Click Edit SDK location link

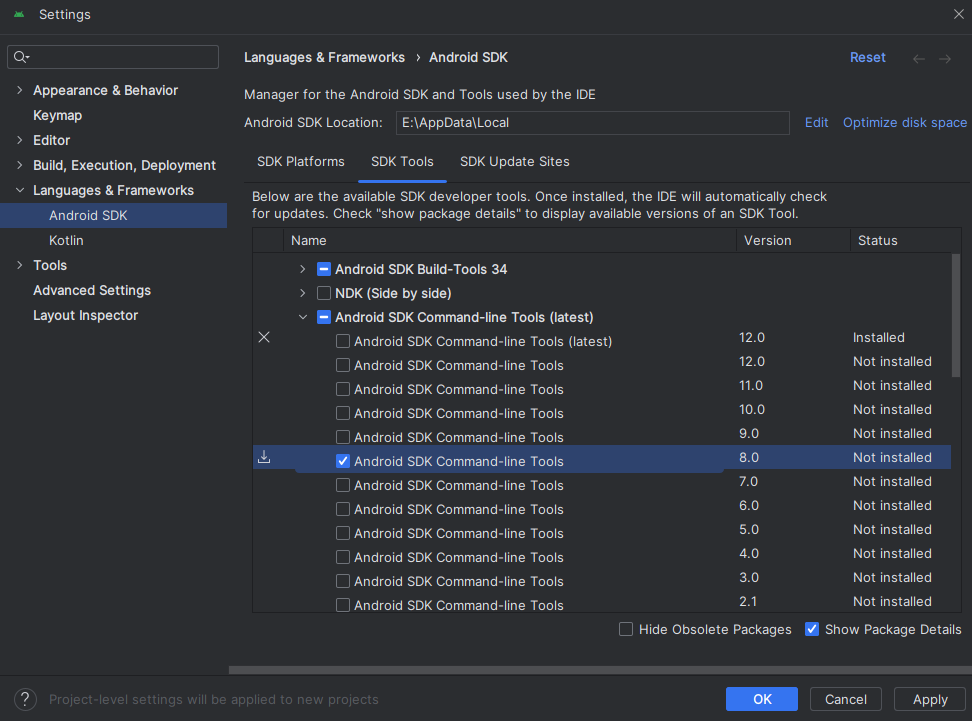[x=816, y=123]
